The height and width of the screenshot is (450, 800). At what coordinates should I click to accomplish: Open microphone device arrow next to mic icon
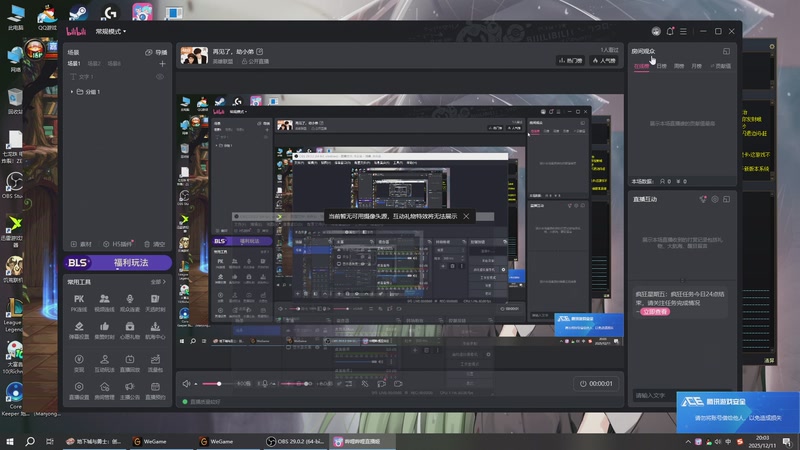pyautogui.click(x=273, y=384)
